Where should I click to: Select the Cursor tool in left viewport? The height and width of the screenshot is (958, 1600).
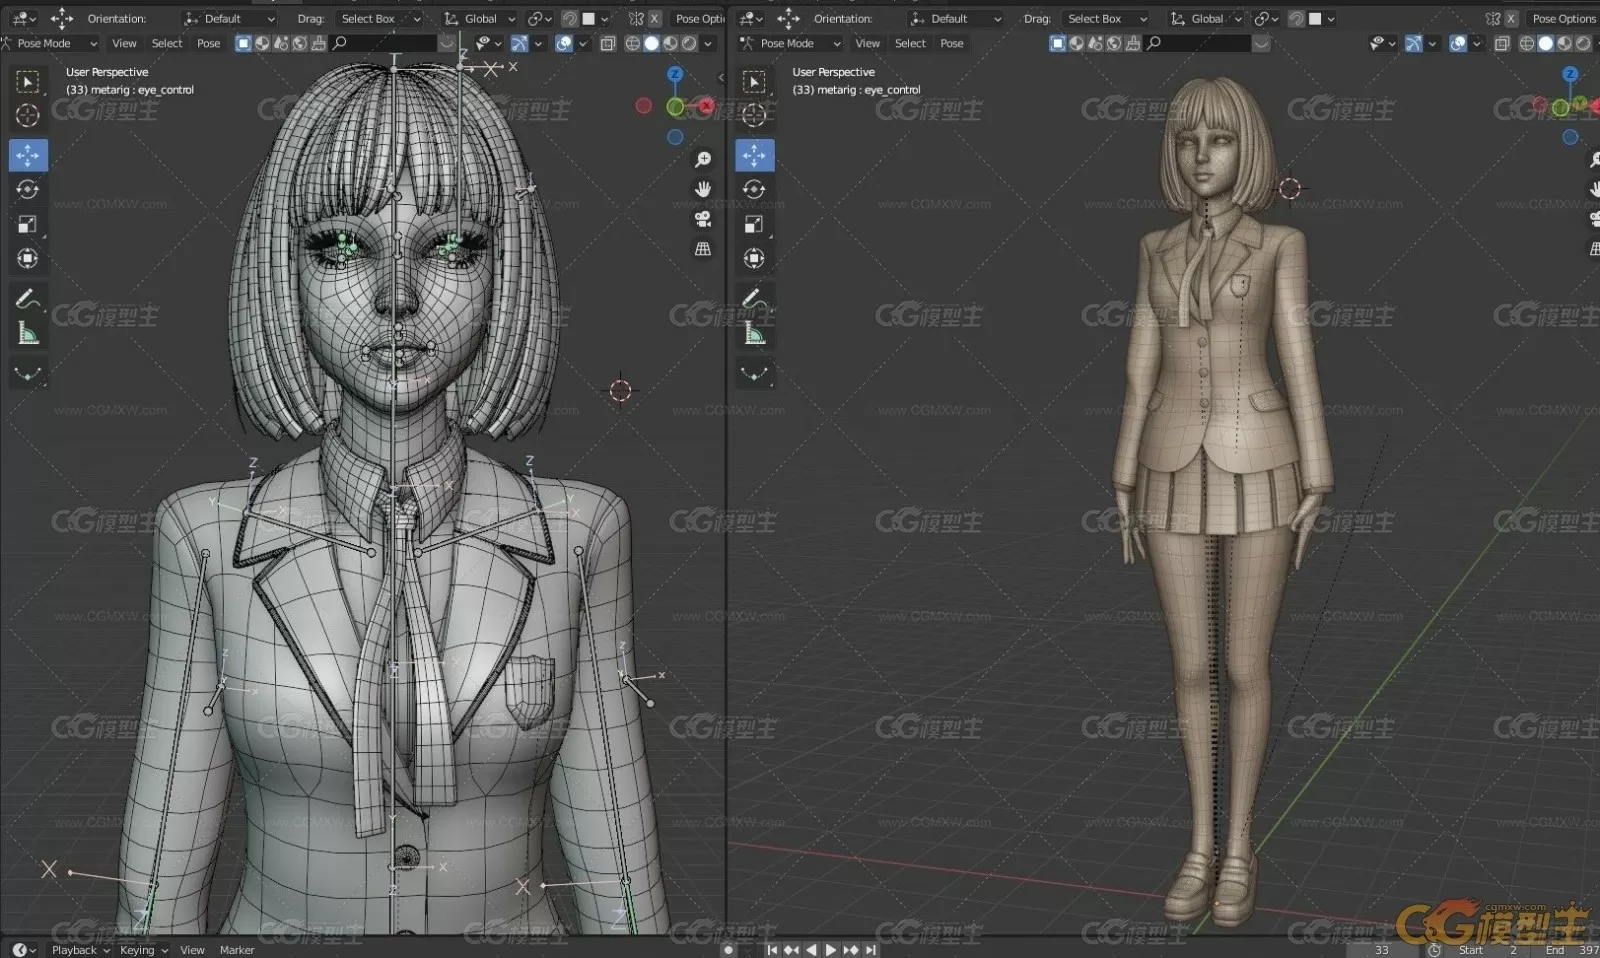point(28,116)
